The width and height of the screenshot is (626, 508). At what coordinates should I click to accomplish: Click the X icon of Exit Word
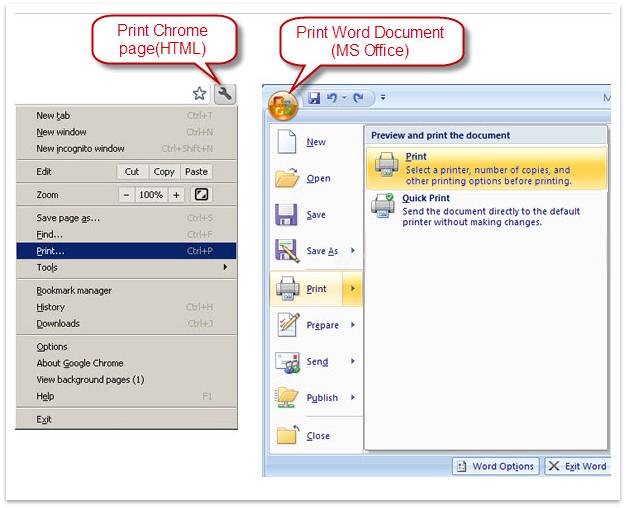click(553, 466)
